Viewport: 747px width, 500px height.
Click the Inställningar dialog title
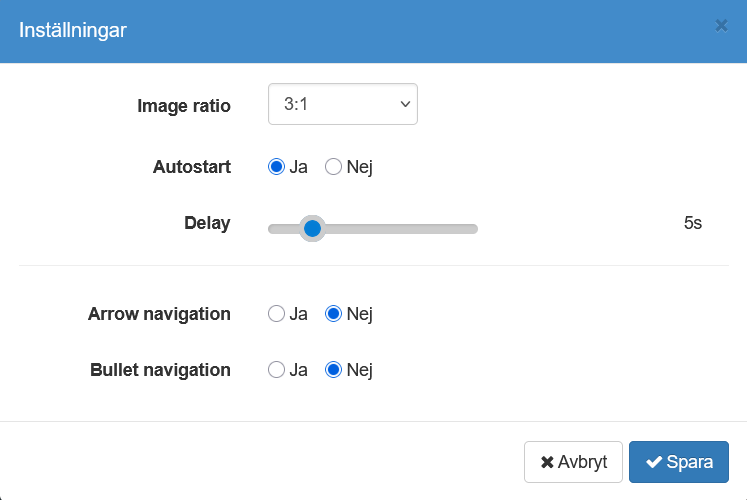[73, 31]
